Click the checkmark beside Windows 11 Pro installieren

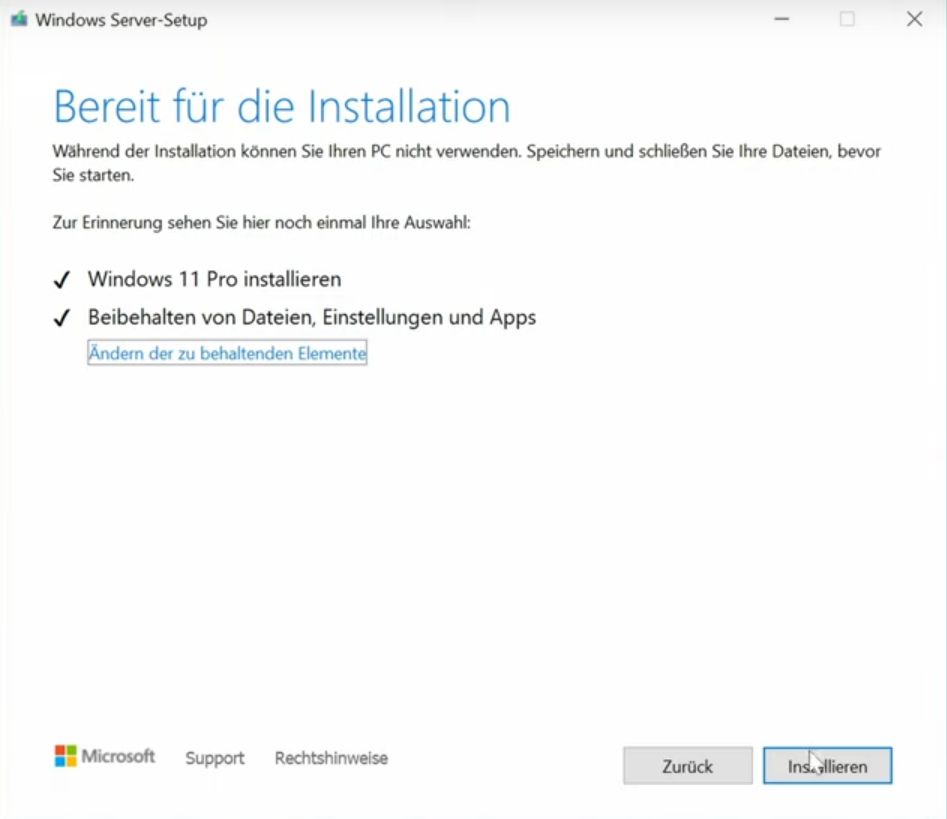62,280
